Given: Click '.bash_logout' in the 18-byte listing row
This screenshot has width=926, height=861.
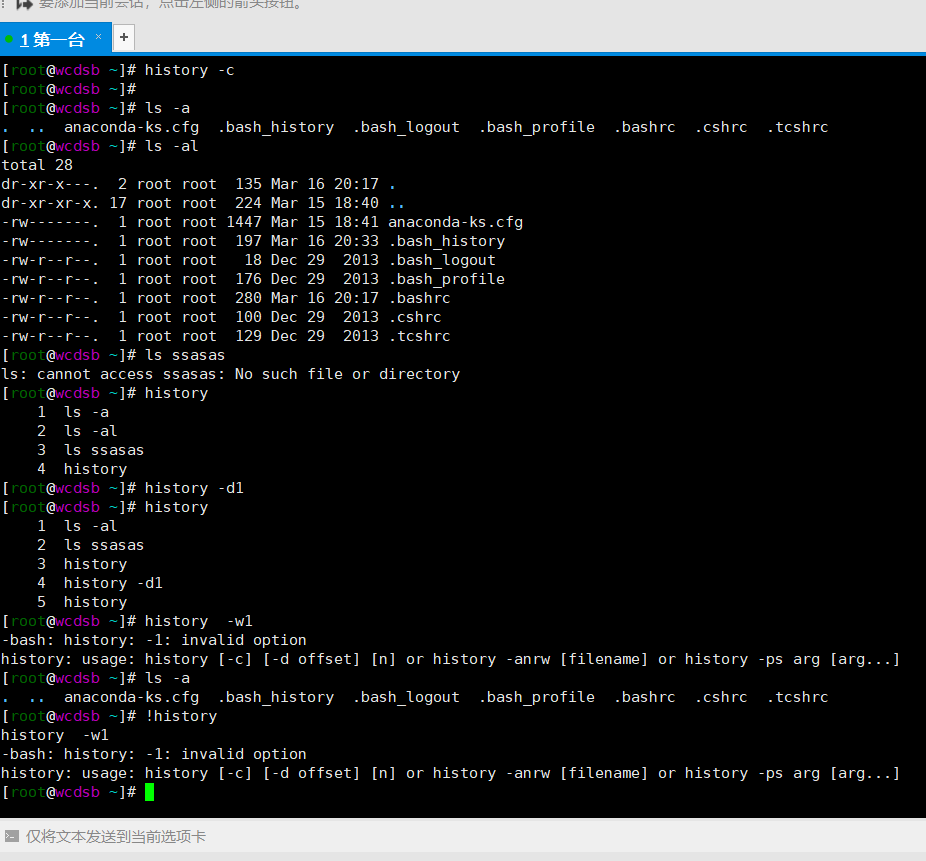Looking at the screenshot, I should [x=442, y=260].
